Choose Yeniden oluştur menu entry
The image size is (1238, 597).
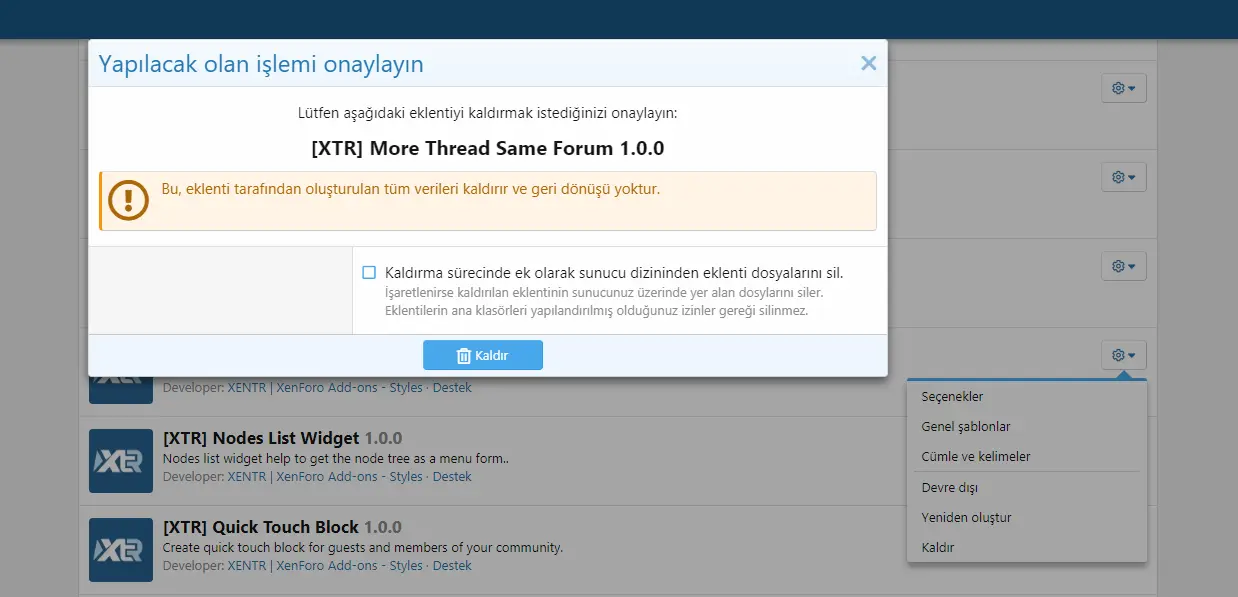[x=1027, y=517]
